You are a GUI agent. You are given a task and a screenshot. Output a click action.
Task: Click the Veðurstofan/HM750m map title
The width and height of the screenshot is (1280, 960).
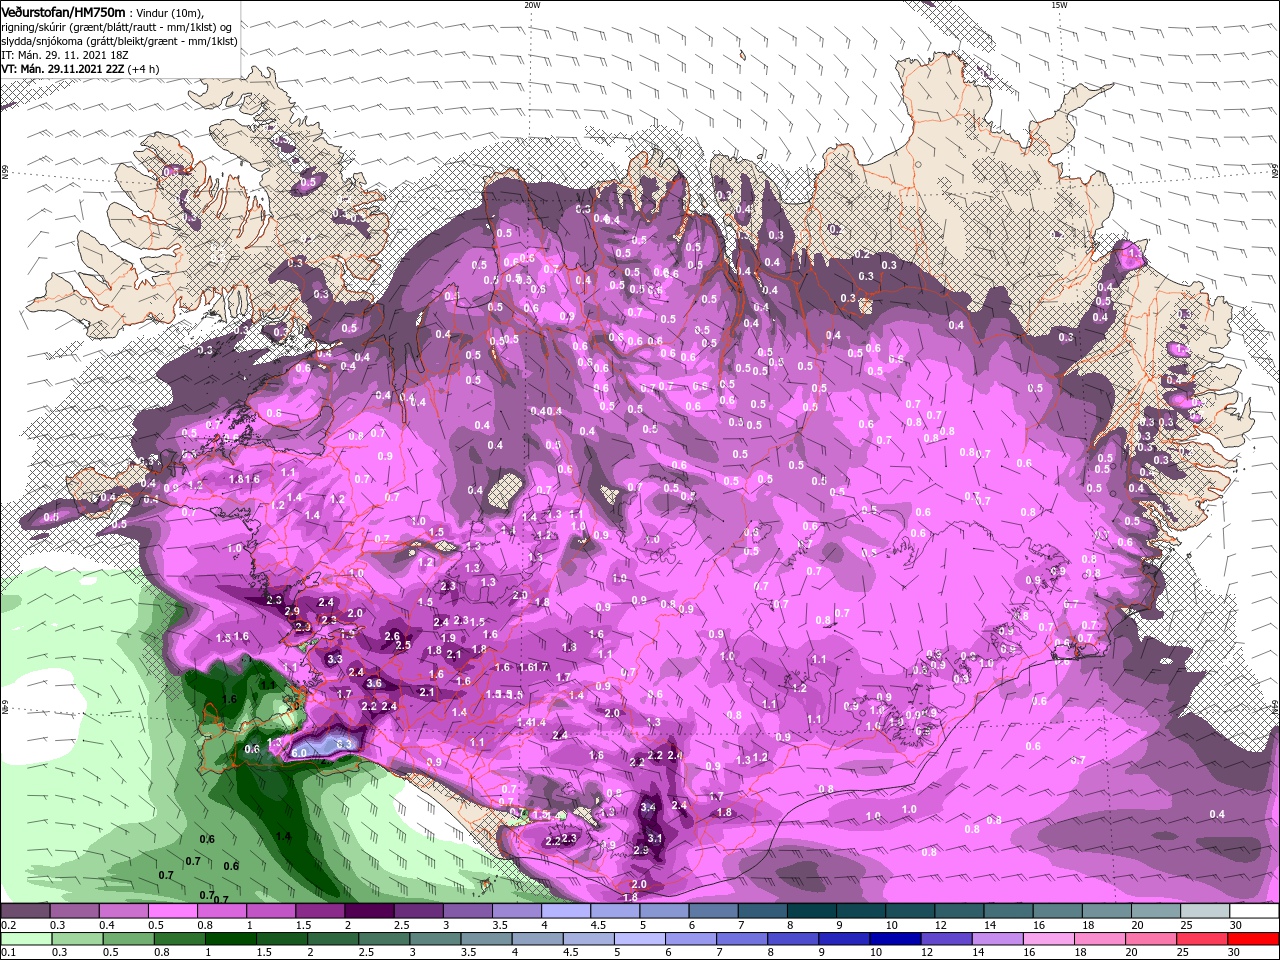click(x=62, y=11)
